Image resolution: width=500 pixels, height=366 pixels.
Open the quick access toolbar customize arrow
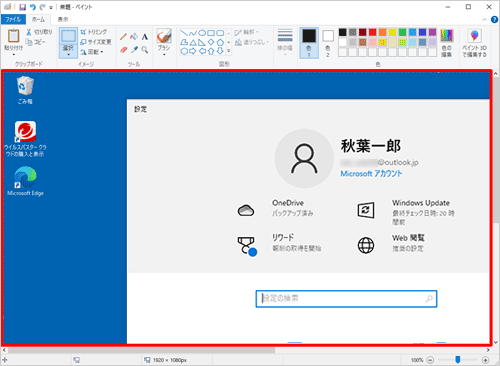coord(51,7)
